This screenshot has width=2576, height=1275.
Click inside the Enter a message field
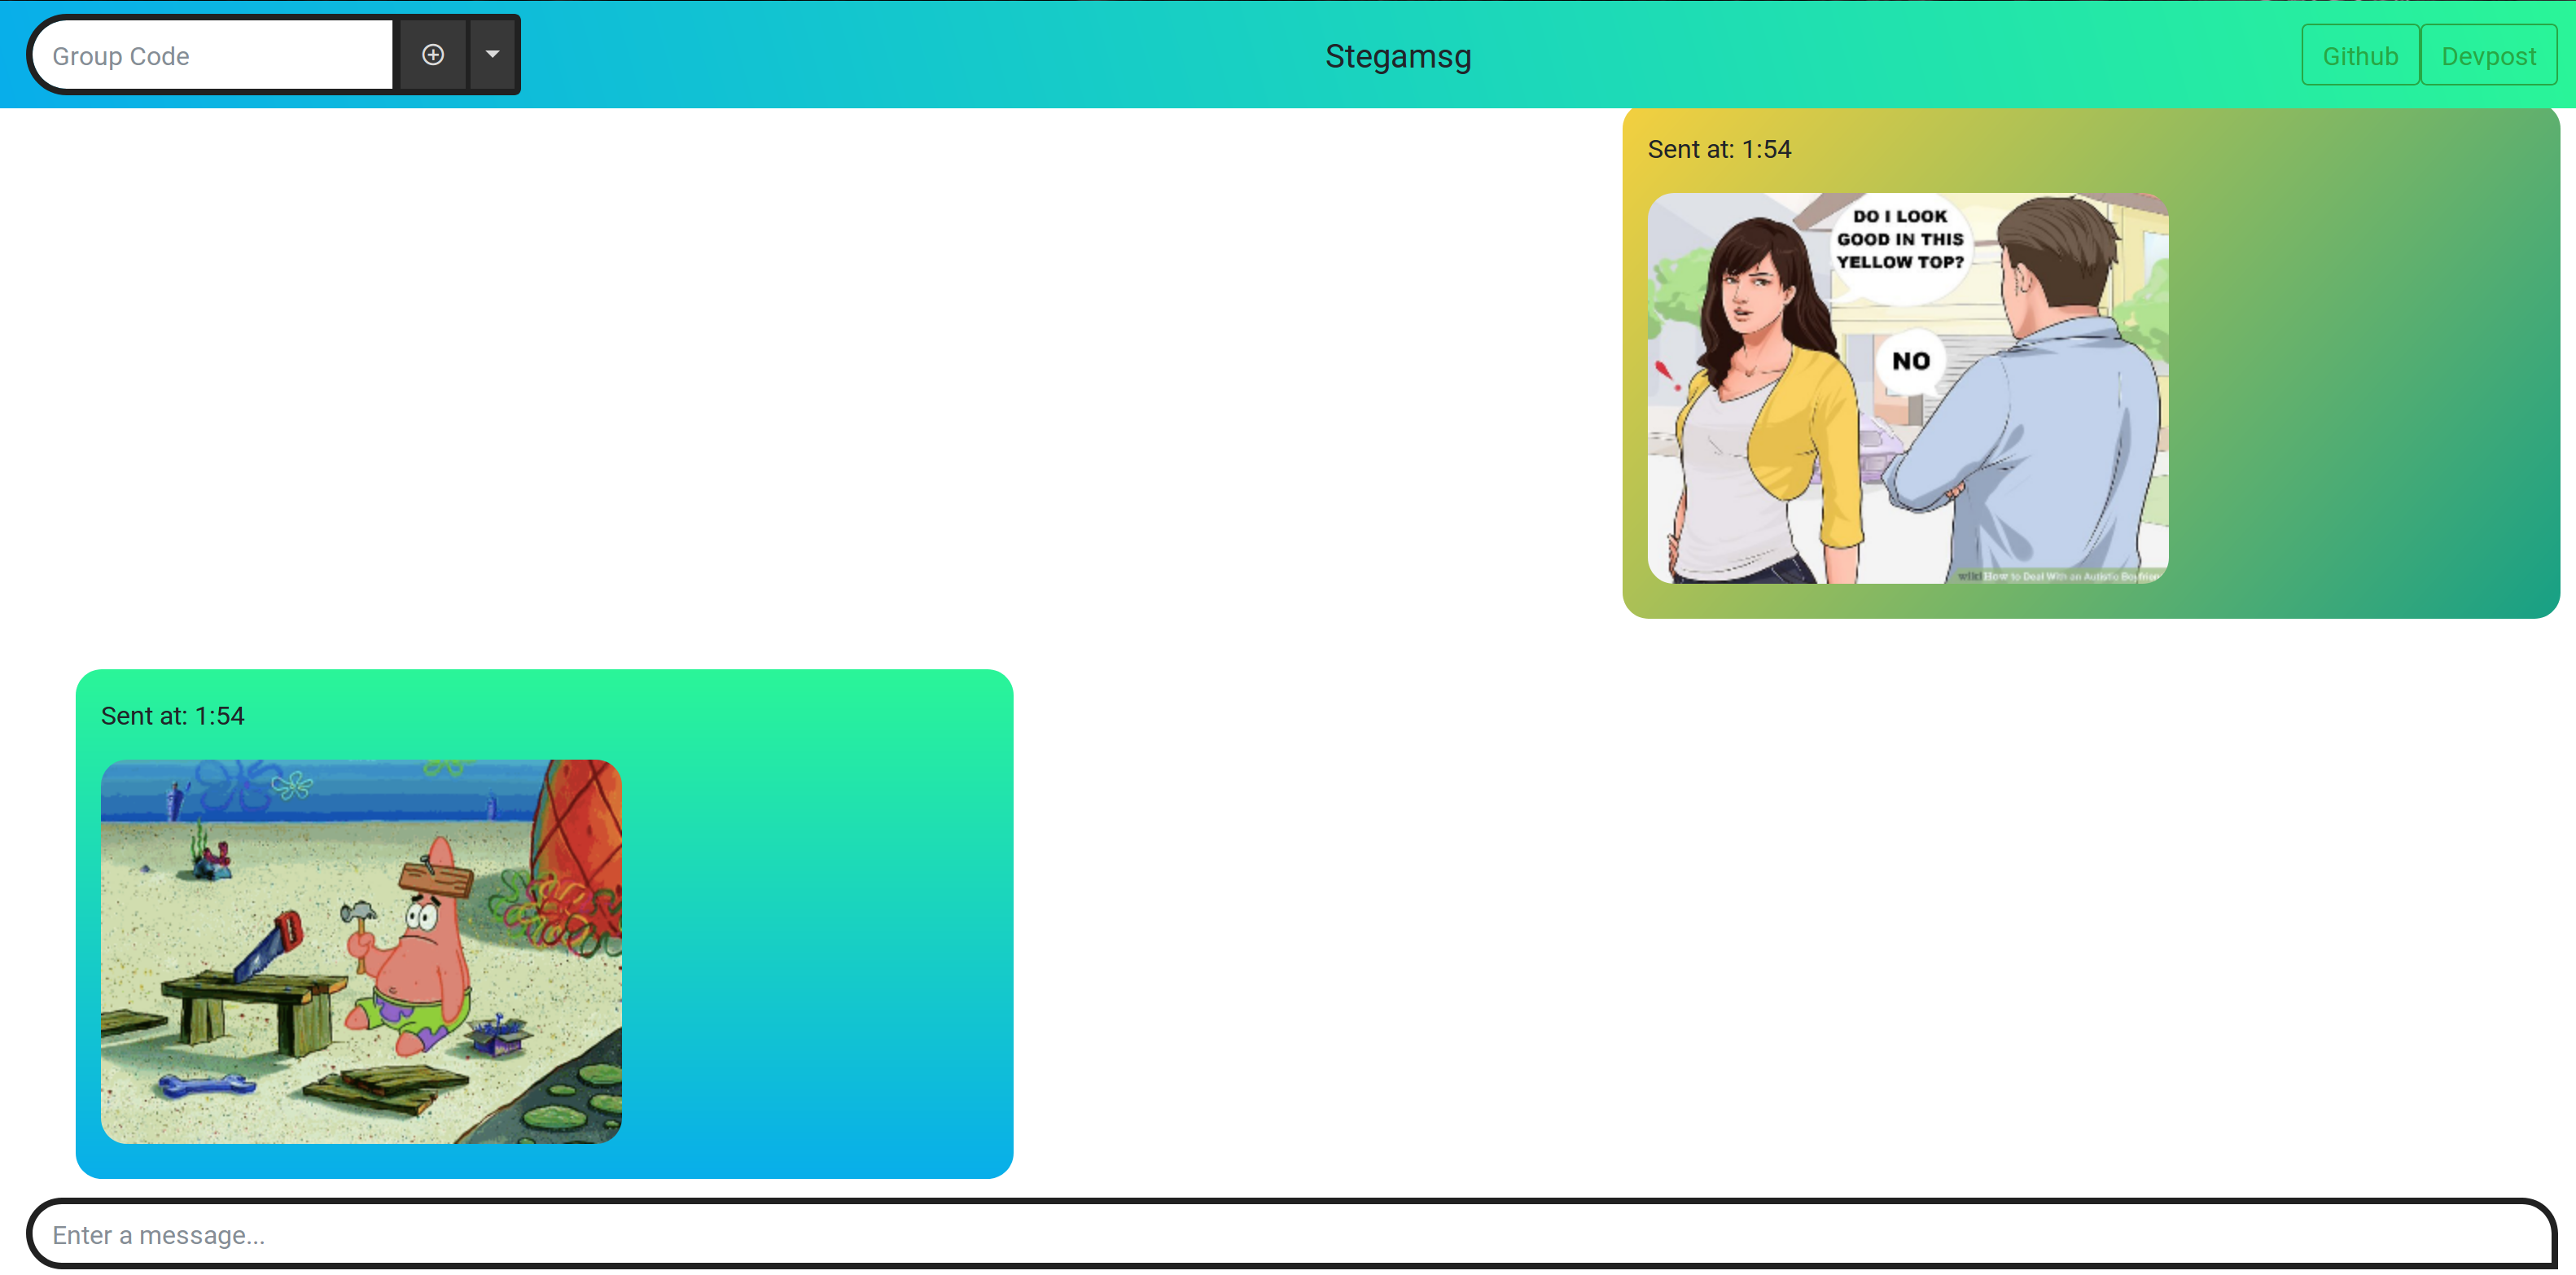(x=1290, y=1234)
